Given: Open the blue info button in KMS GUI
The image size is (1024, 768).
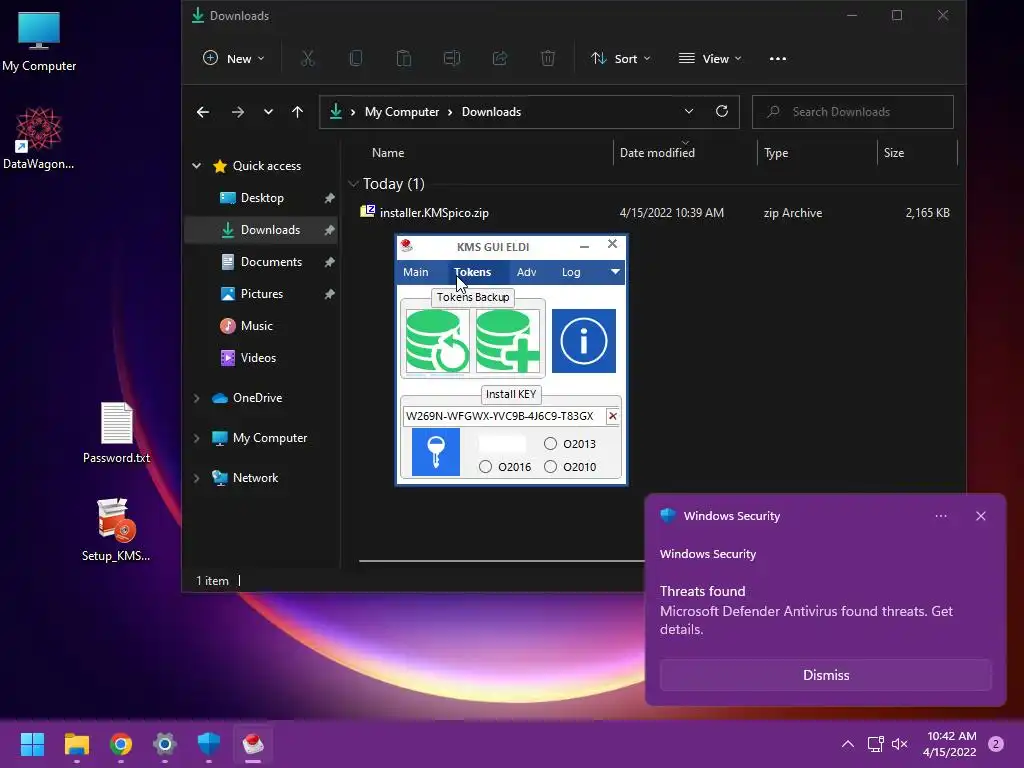Looking at the screenshot, I should pos(584,341).
